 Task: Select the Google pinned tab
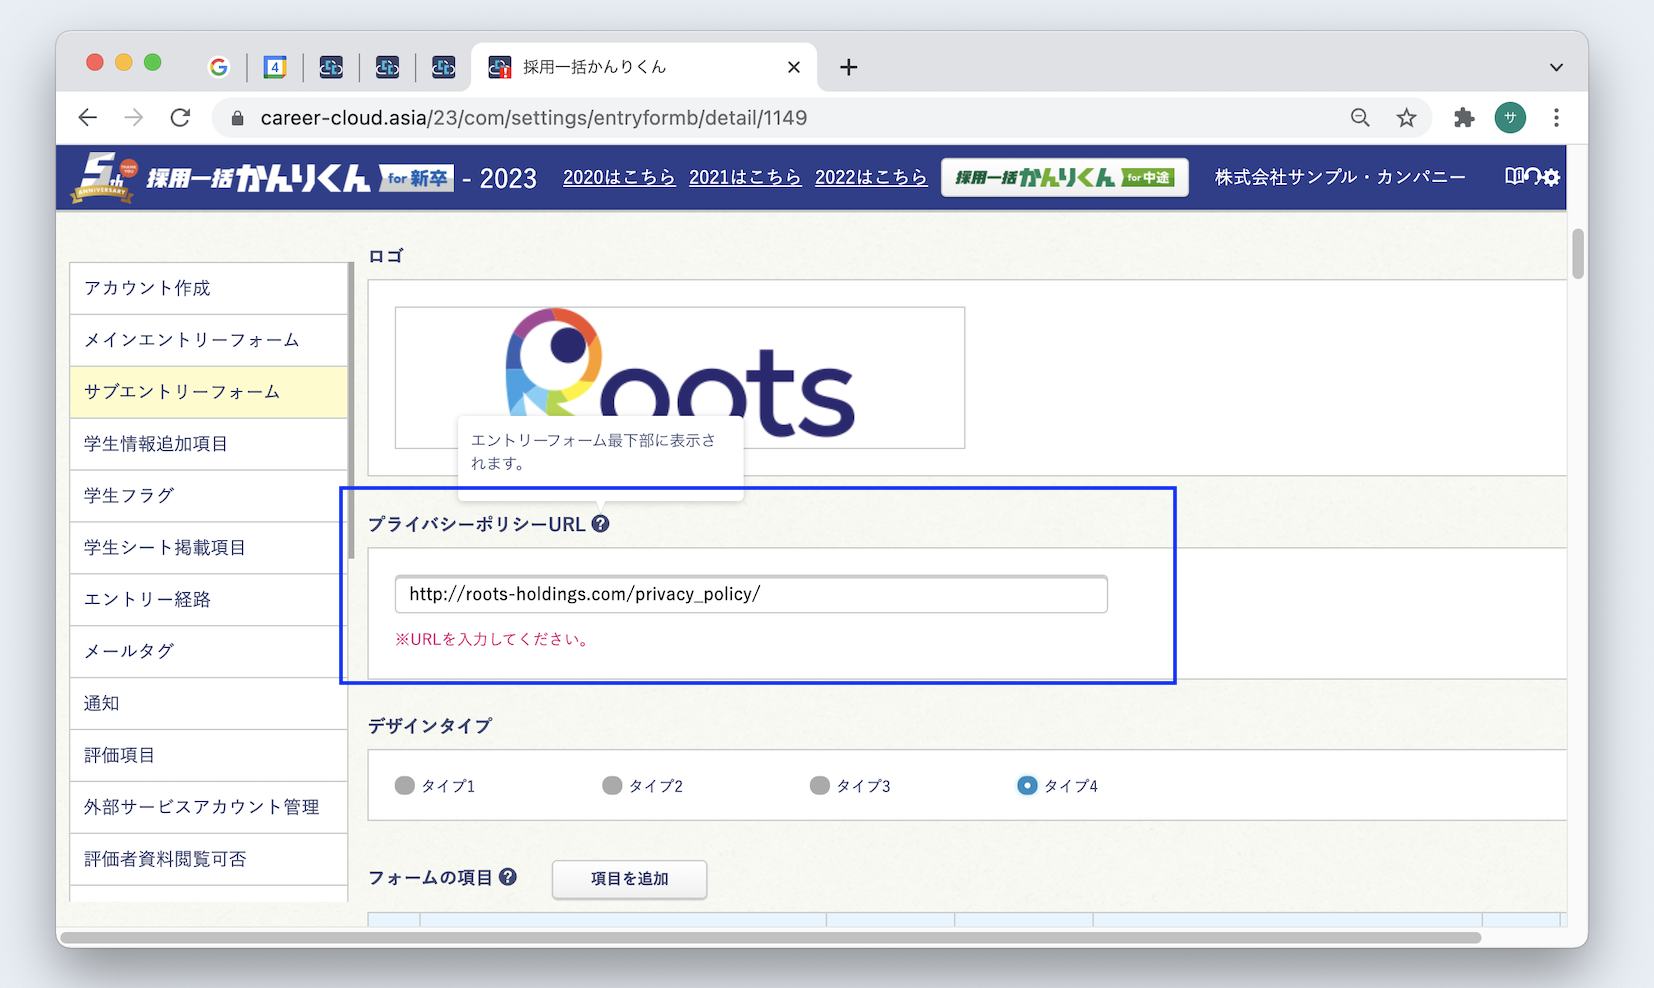tap(219, 67)
